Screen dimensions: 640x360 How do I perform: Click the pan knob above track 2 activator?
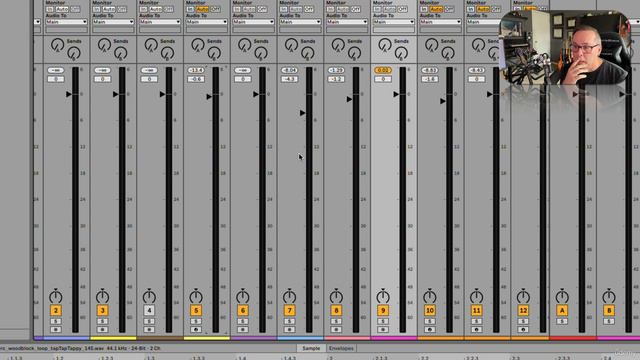click(x=56, y=296)
